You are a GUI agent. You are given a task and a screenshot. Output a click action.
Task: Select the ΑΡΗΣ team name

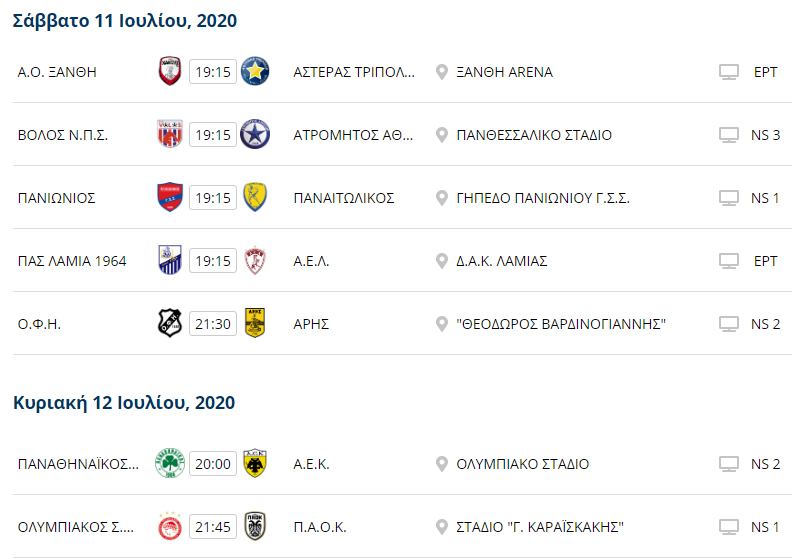tap(311, 324)
